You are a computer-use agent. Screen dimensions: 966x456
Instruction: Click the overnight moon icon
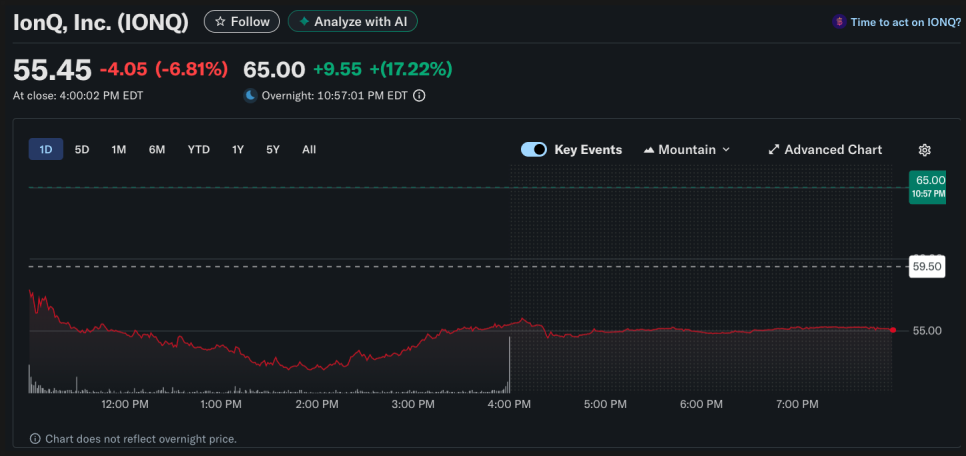pyautogui.click(x=250, y=96)
